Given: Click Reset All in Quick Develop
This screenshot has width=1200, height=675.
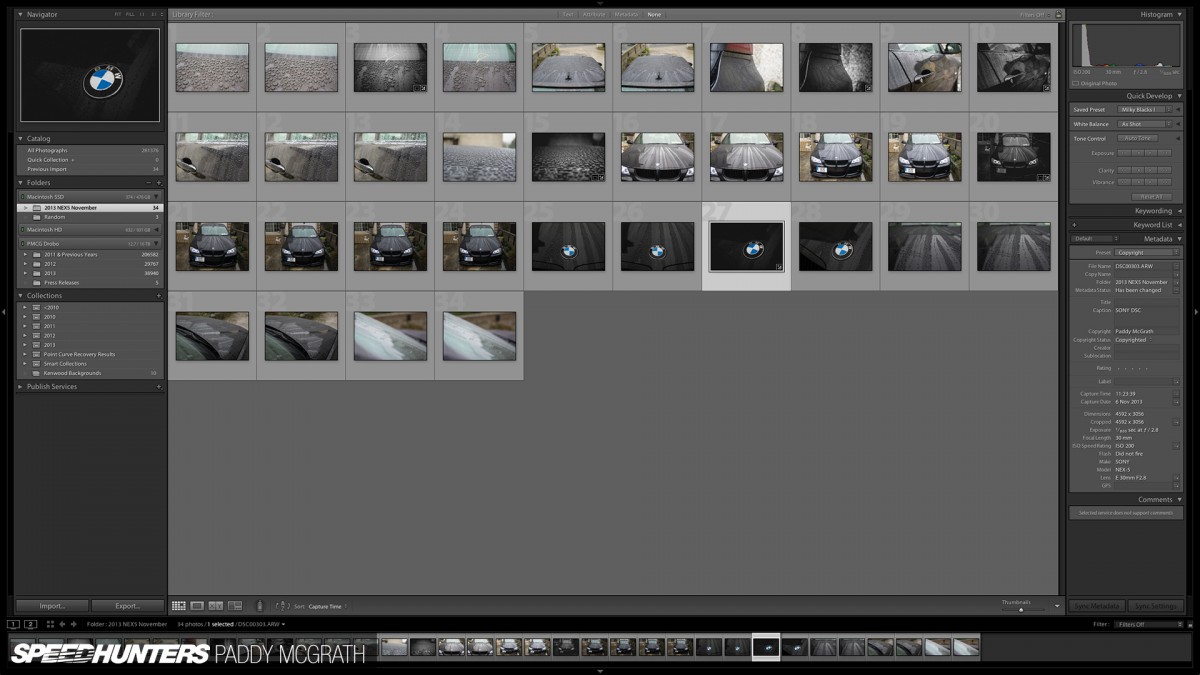Looking at the screenshot, I should click(x=1151, y=197).
